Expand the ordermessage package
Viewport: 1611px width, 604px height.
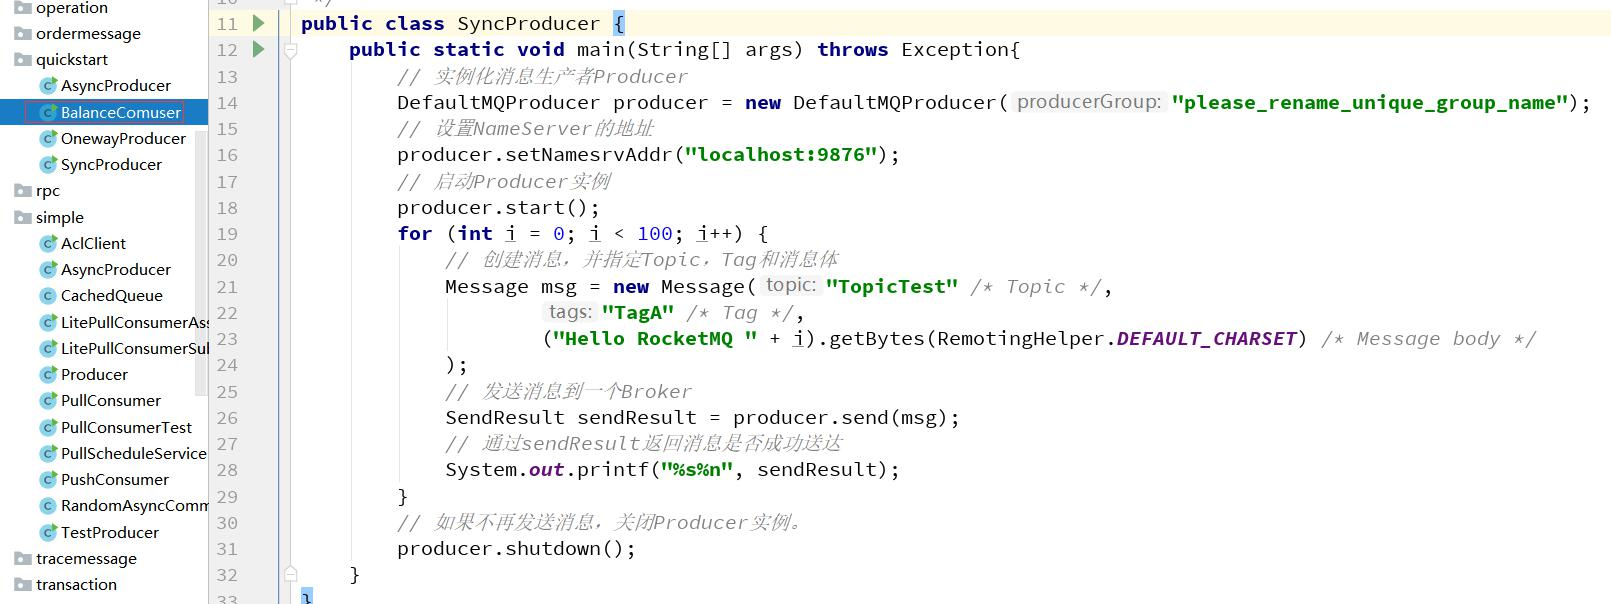click(x=88, y=34)
